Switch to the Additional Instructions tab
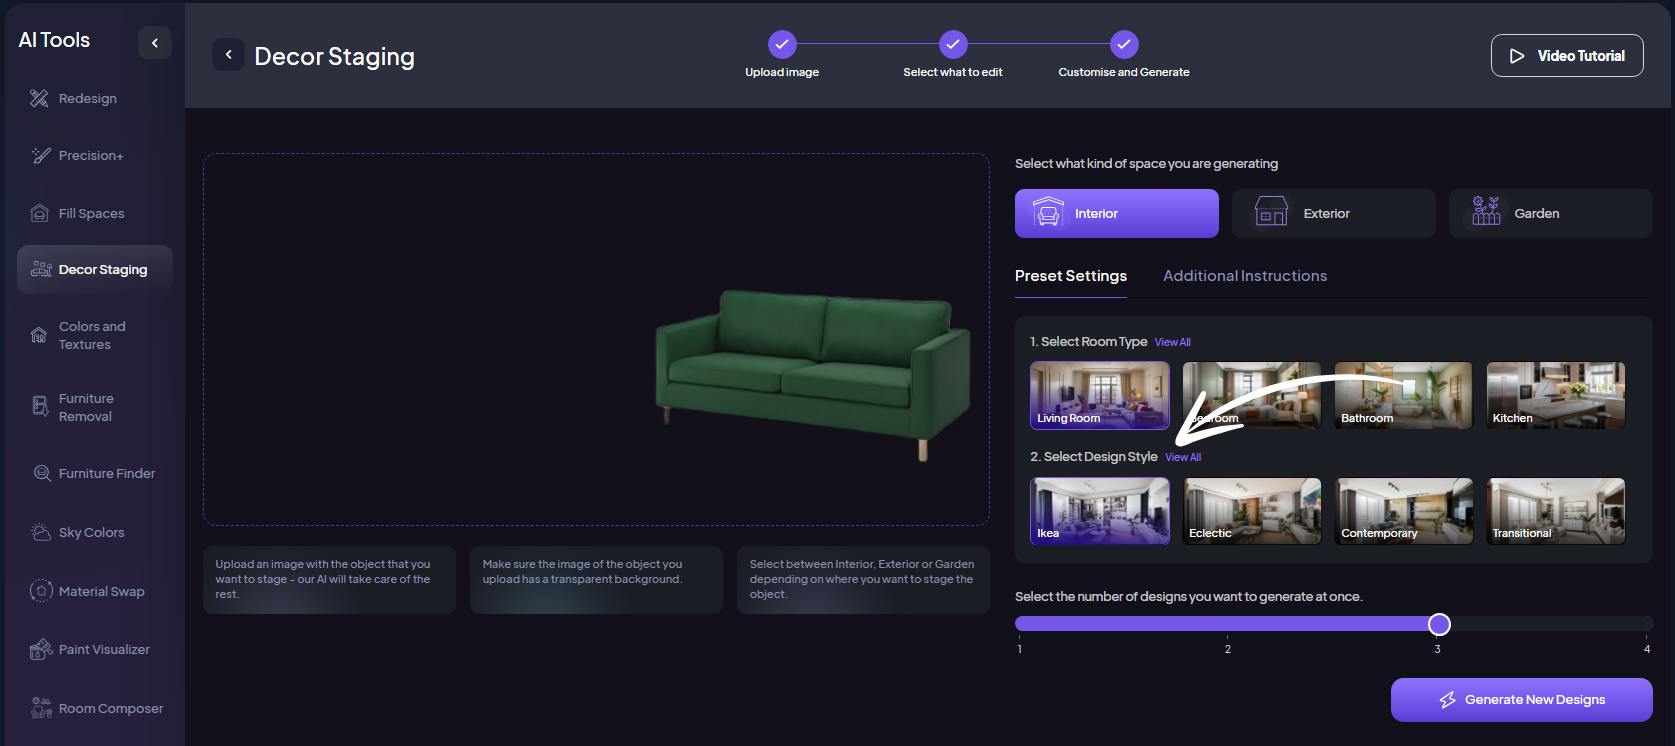The height and width of the screenshot is (746, 1675). (x=1245, y=276)
